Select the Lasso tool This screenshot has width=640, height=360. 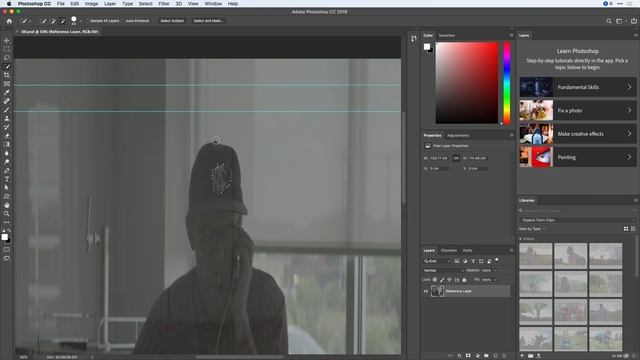click(7, 58)
